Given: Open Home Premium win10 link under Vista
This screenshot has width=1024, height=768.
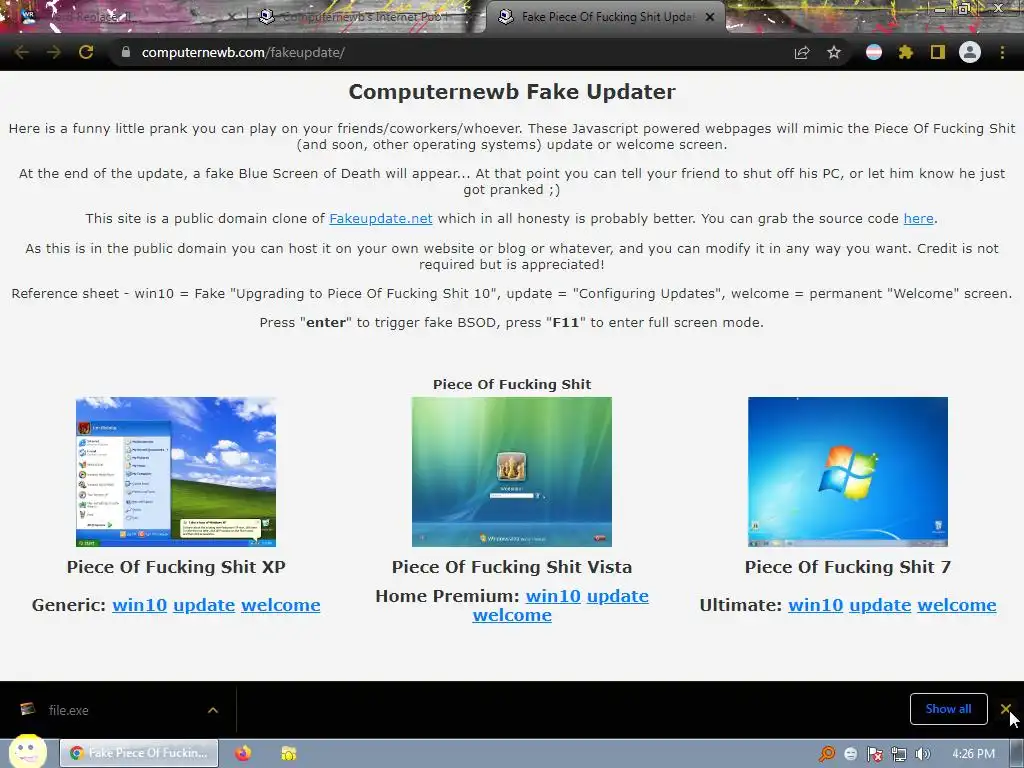Looking at the screenshot, I should pyautogui.click(x=553, y=596).
